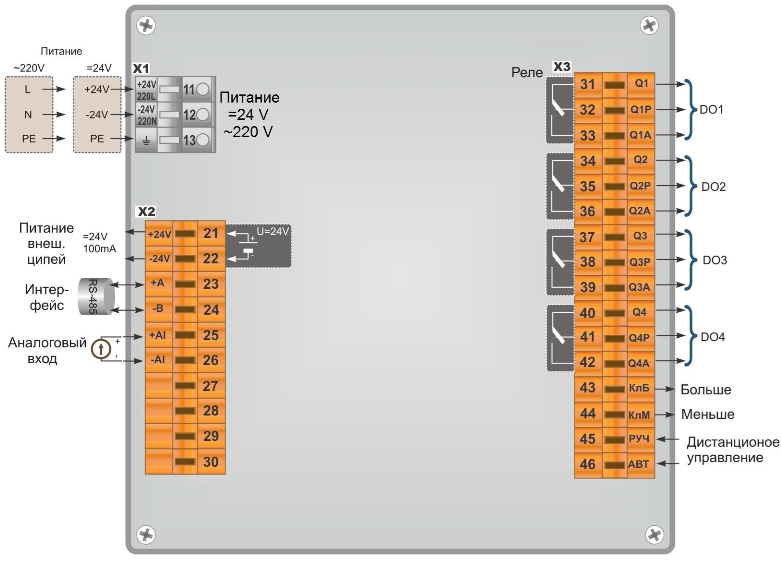
Task: Click the ground symbol on terminal 13
Action: tap(146, 141)
